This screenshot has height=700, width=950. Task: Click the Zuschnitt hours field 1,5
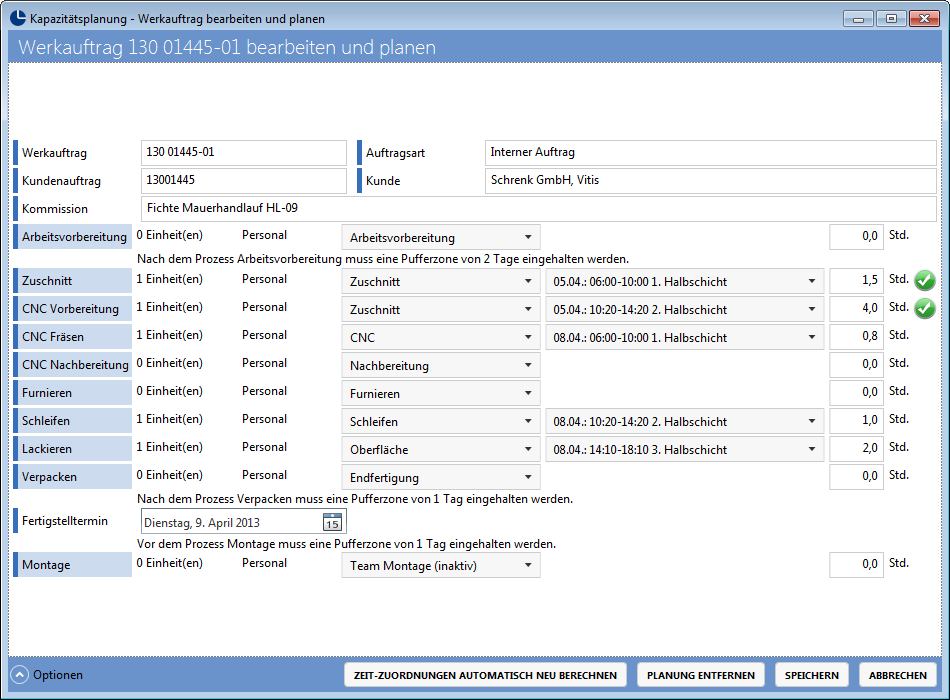pos(856,281)
